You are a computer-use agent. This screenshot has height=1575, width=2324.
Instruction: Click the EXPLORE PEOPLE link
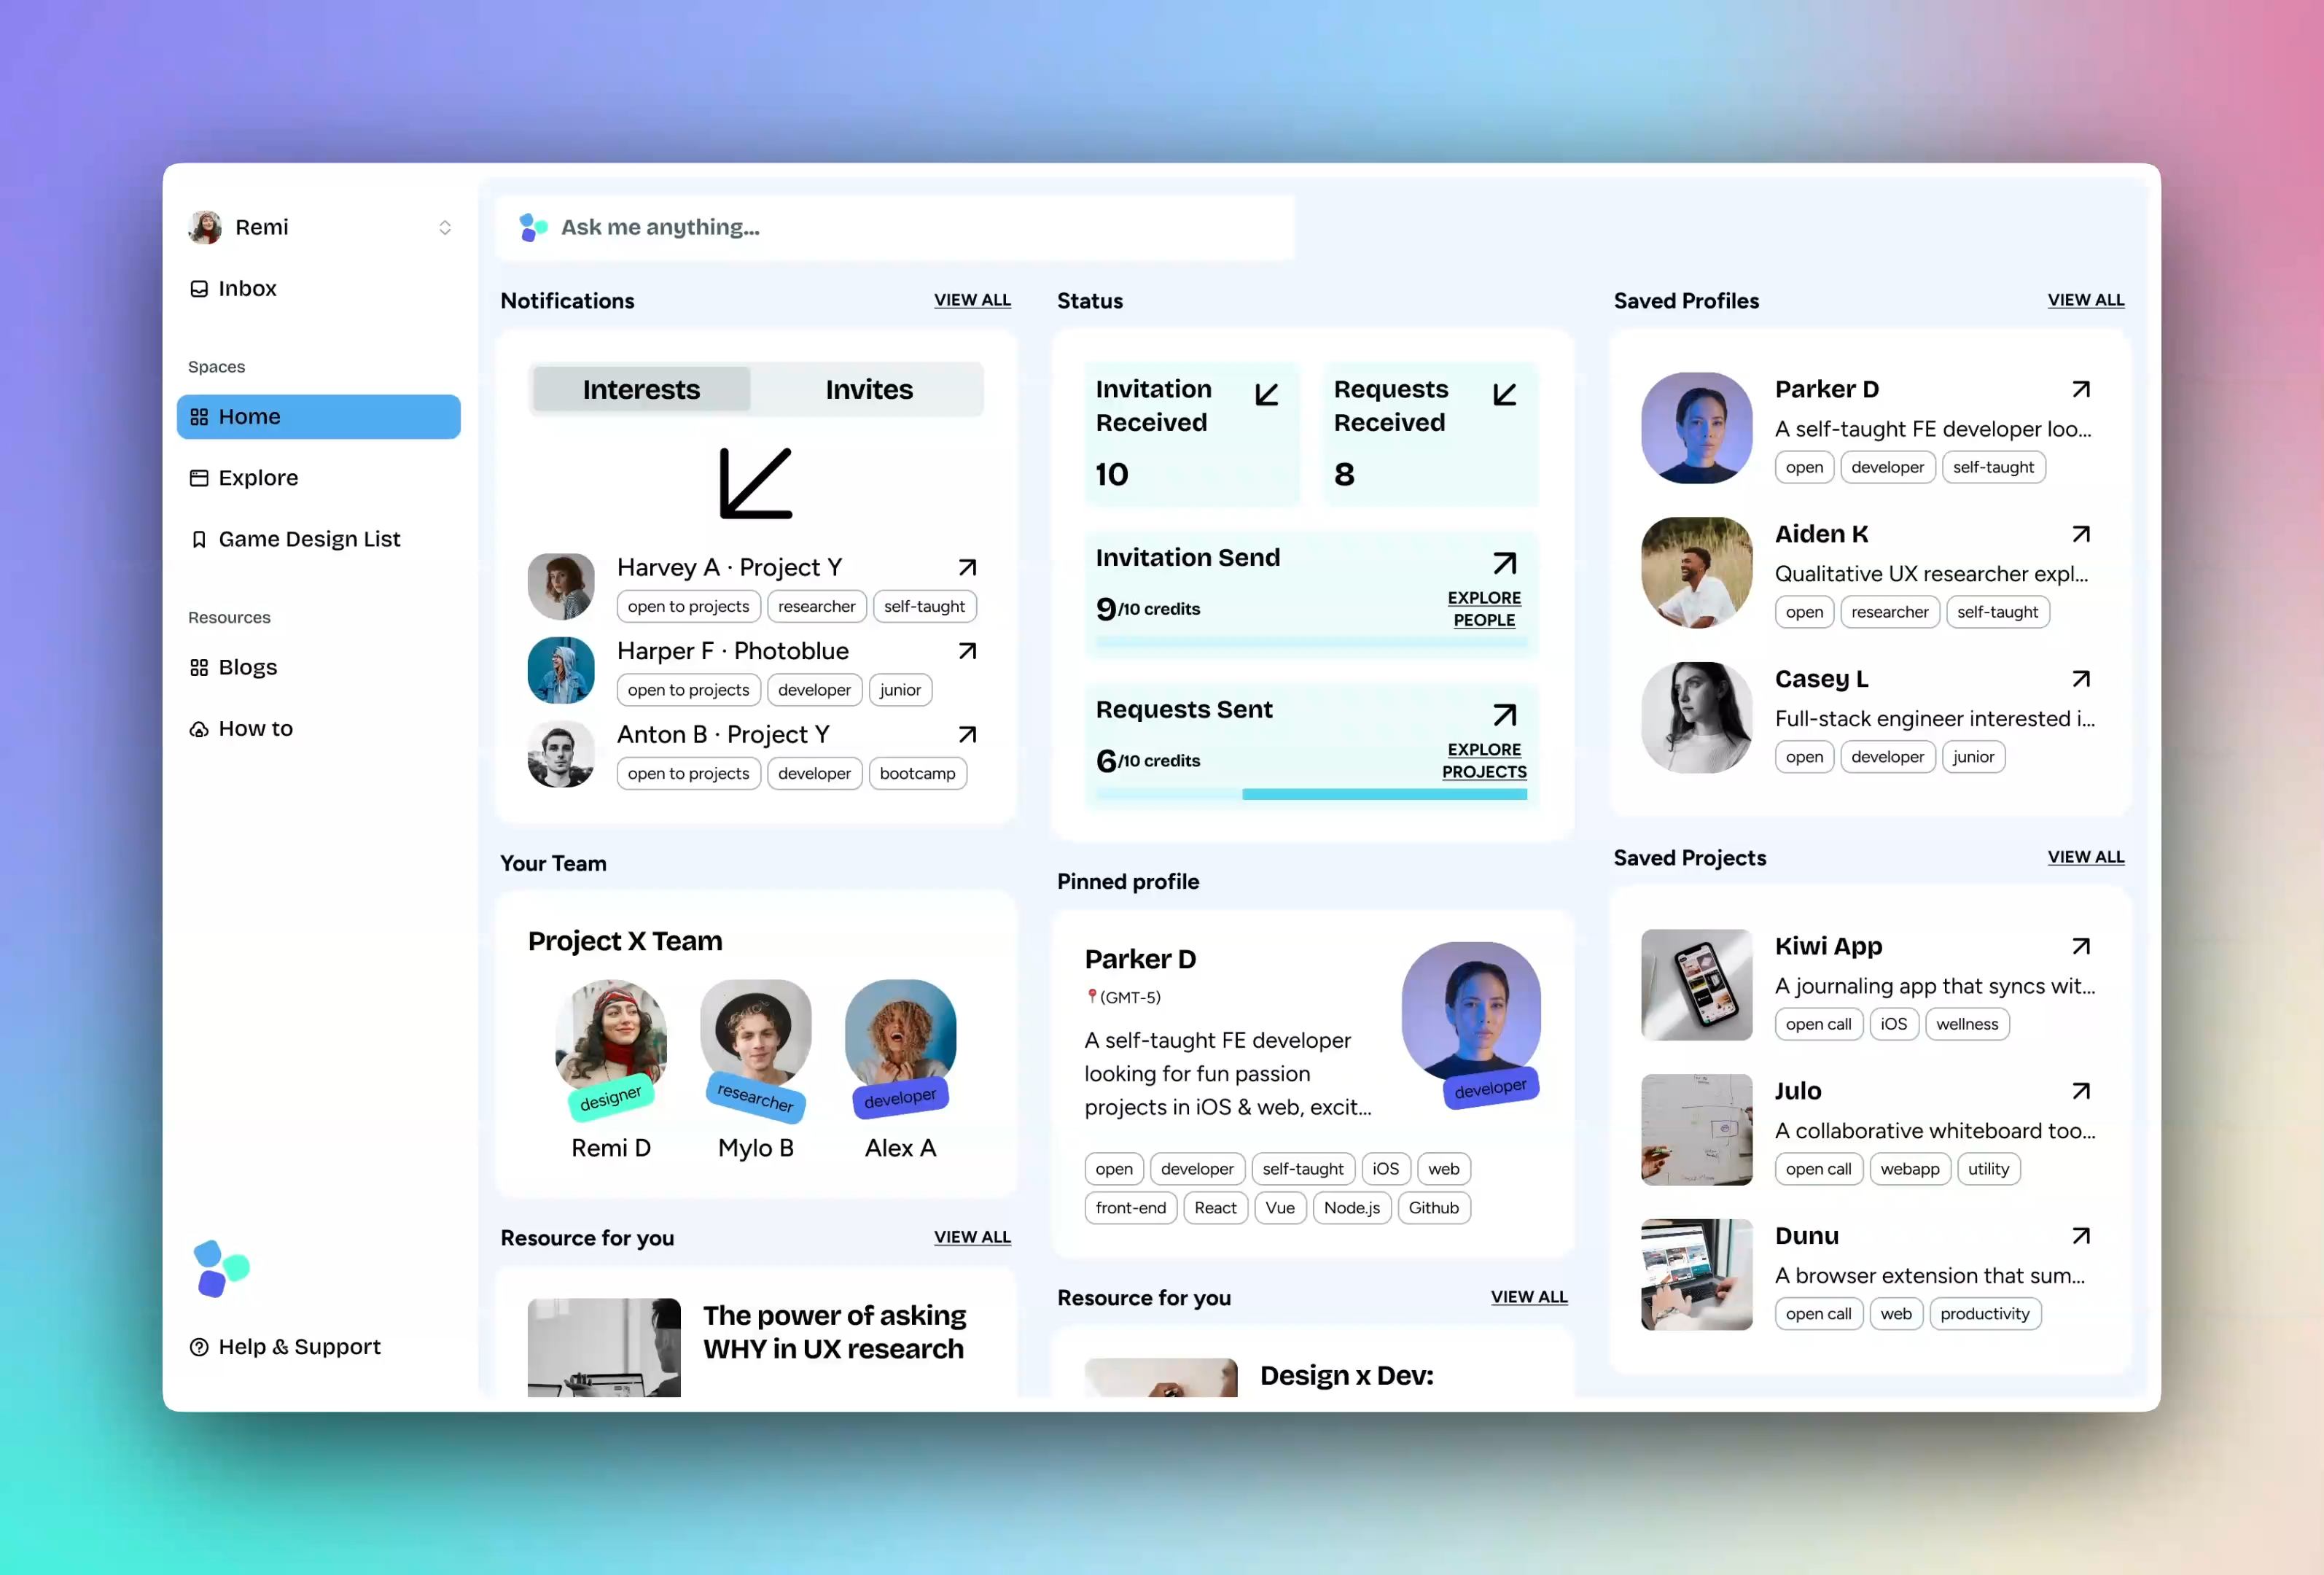point(1484,609)
